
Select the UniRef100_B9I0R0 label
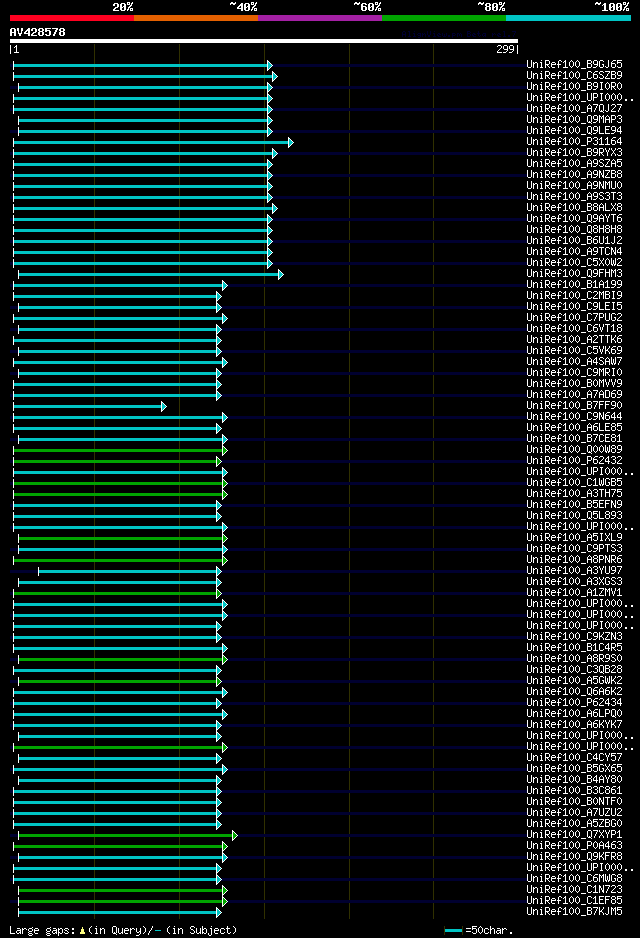574,86
